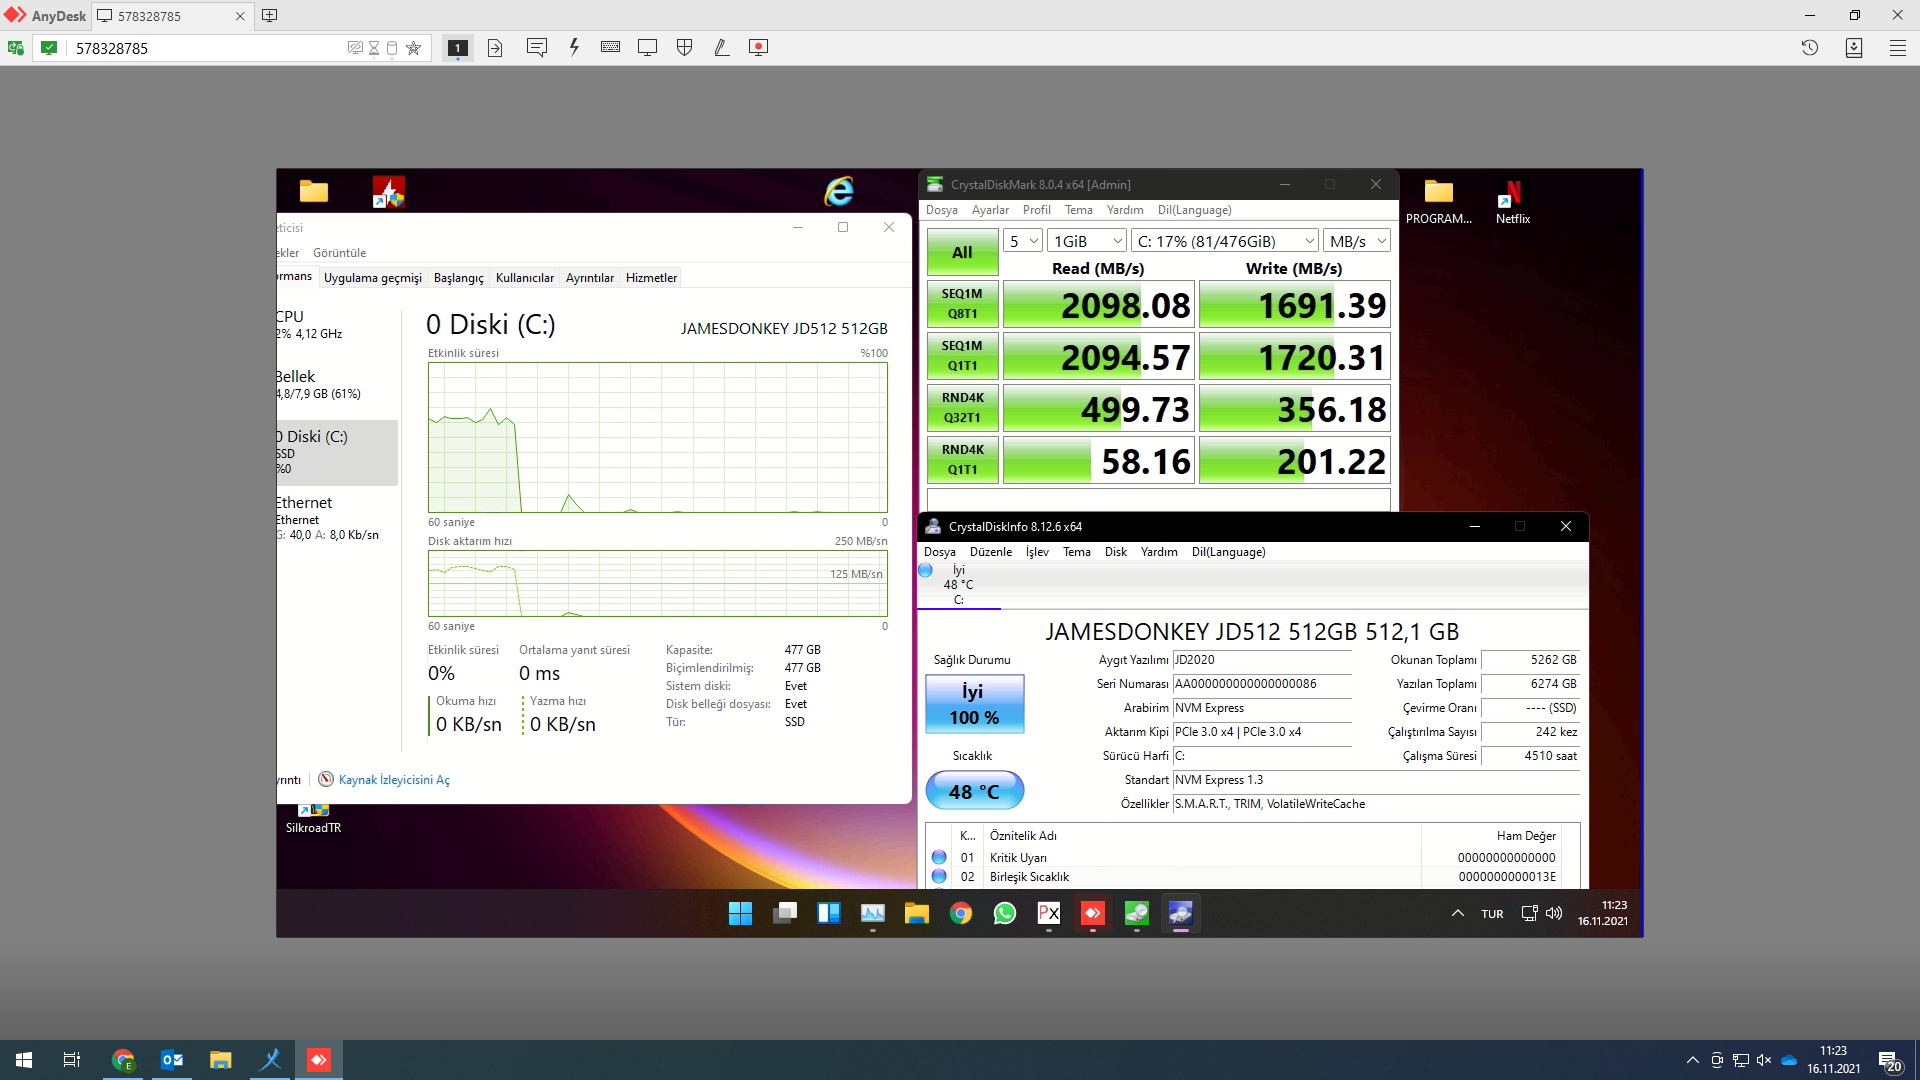Start session recording with the red-dot icon
The height and width of the screenshot is (1080, 1920).
pyautogui.click(x=758, y=47)
